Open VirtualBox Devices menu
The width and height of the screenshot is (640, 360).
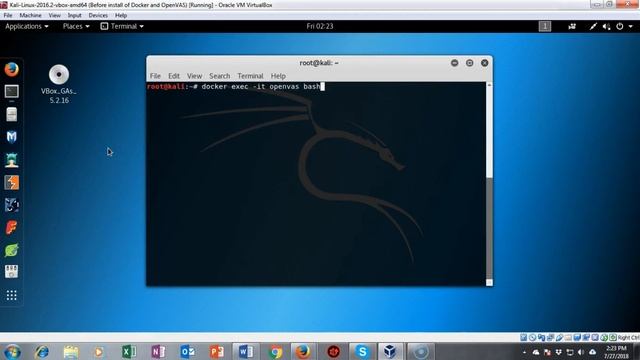coord(98,15)
